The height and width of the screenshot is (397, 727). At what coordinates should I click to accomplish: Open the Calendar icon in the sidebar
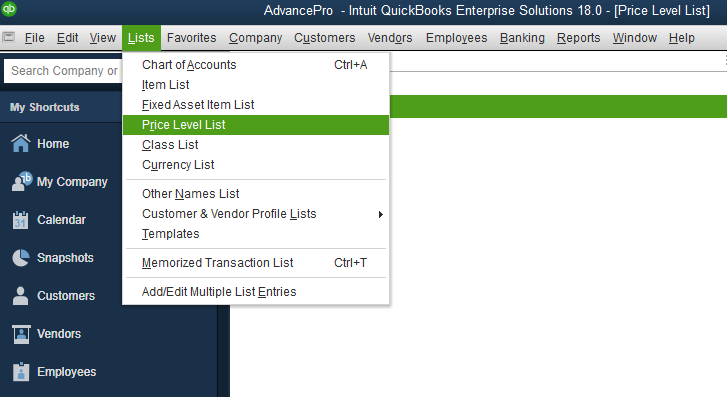coord(20,220)
